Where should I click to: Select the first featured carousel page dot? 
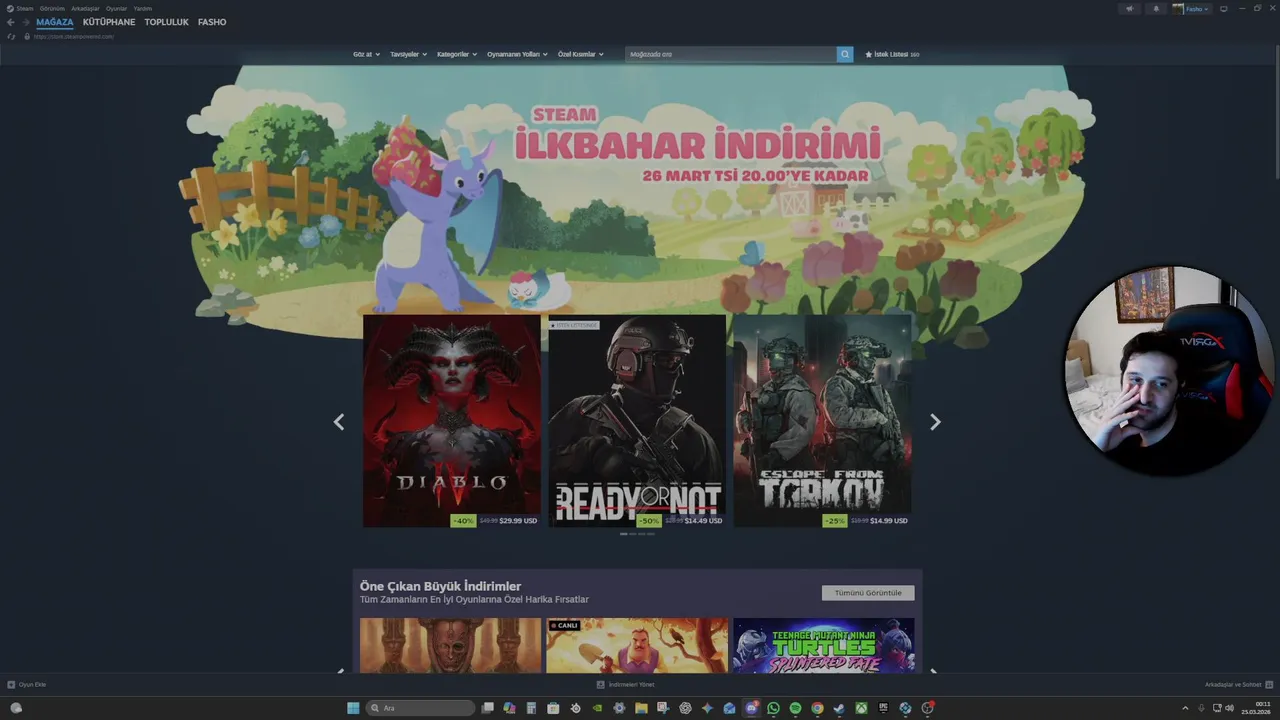click(624, 534)
